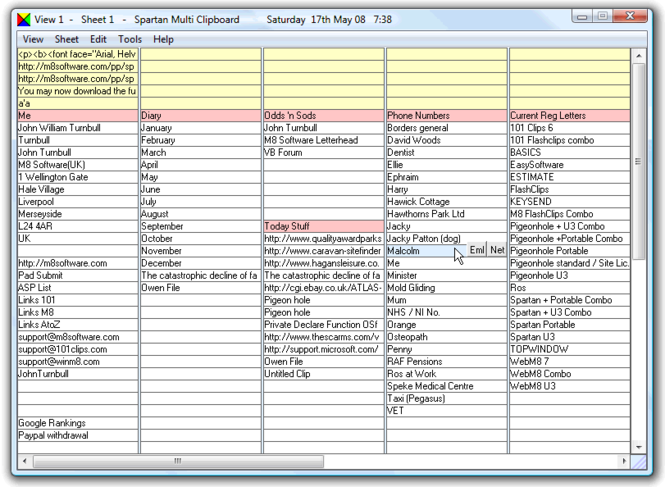Click the 'Spartan U3' clip
The height and width of the screenshot is (487, 665).
pos(570,337)
